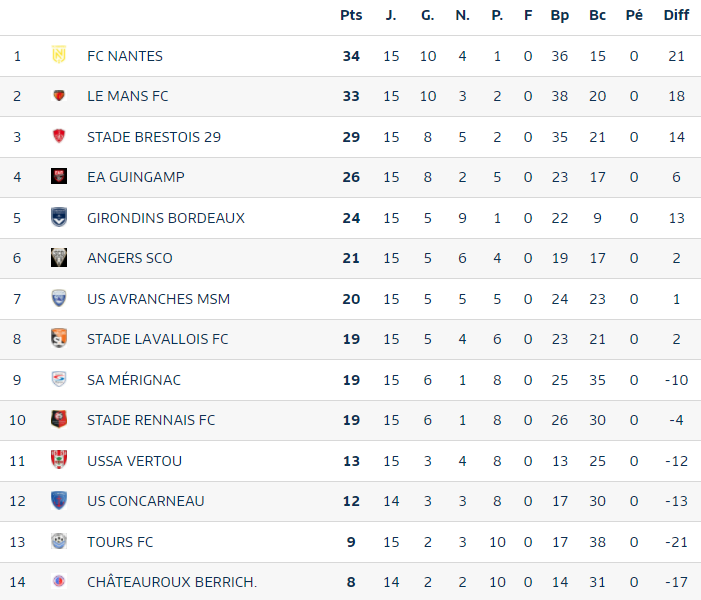Click the Angers SCO club logo
Image resolution: width=701 pixels, height=600 pixels.
point(59,258)
